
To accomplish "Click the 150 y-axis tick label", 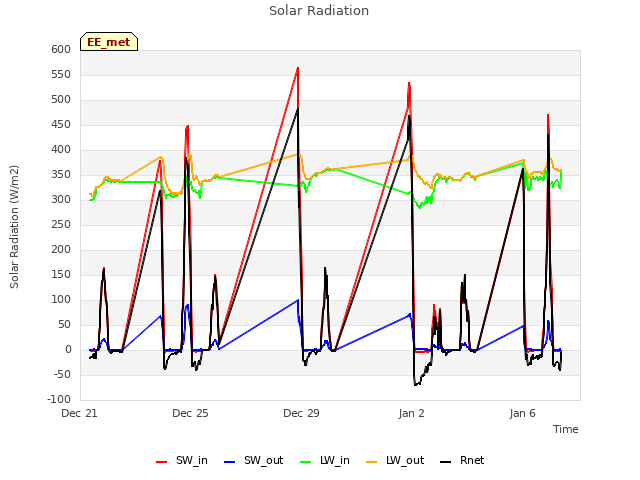I will coord(61,275).
